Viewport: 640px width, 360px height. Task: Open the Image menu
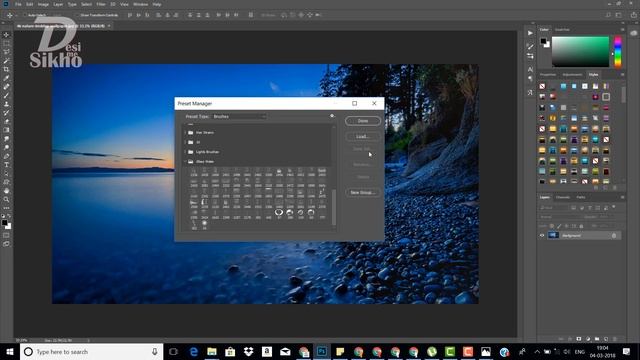click(43, 4)
